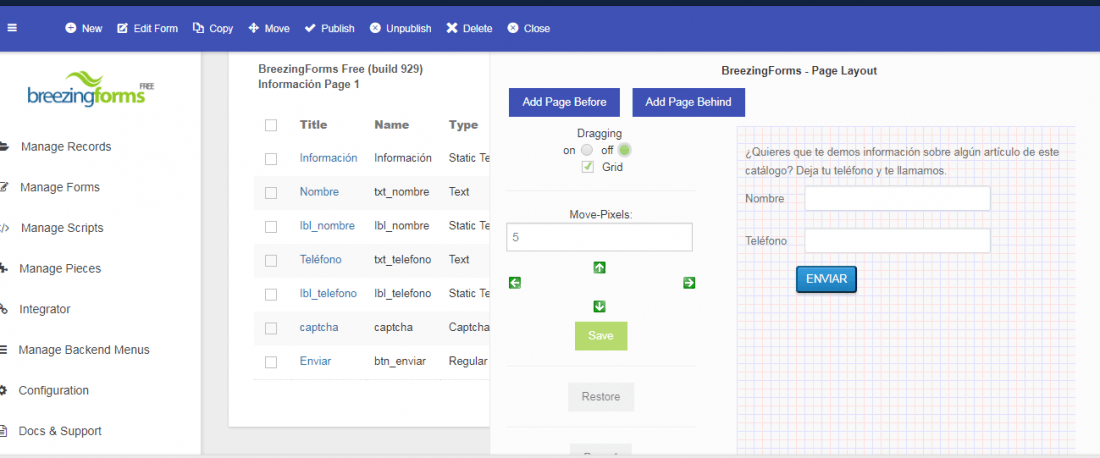Toggle the hamburger sidebar menu icon
Image resolution: width=1100 pixels, height=458 pixels.
[x=12, y=28]
